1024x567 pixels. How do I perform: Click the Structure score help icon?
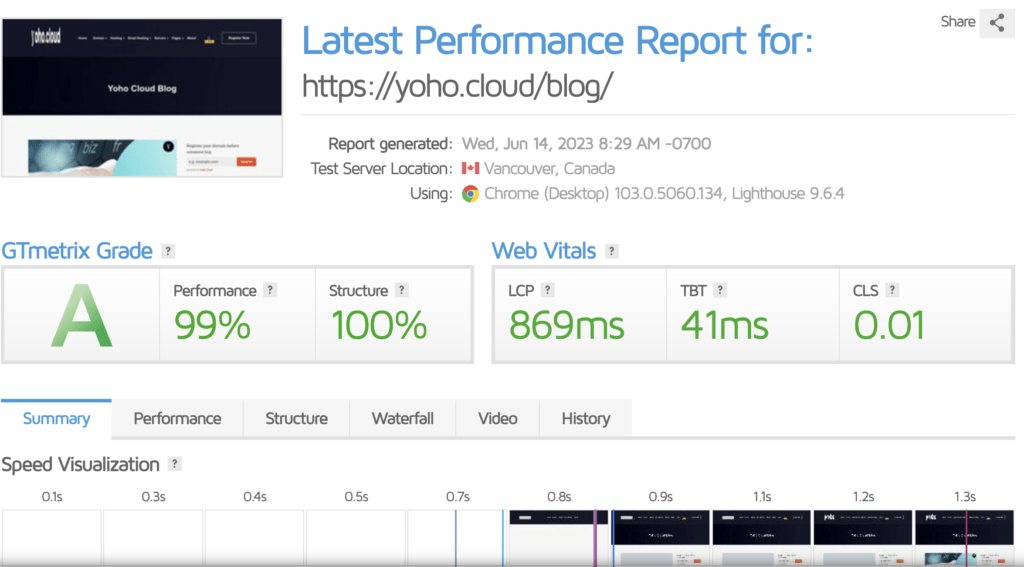[x=401, y=290]
